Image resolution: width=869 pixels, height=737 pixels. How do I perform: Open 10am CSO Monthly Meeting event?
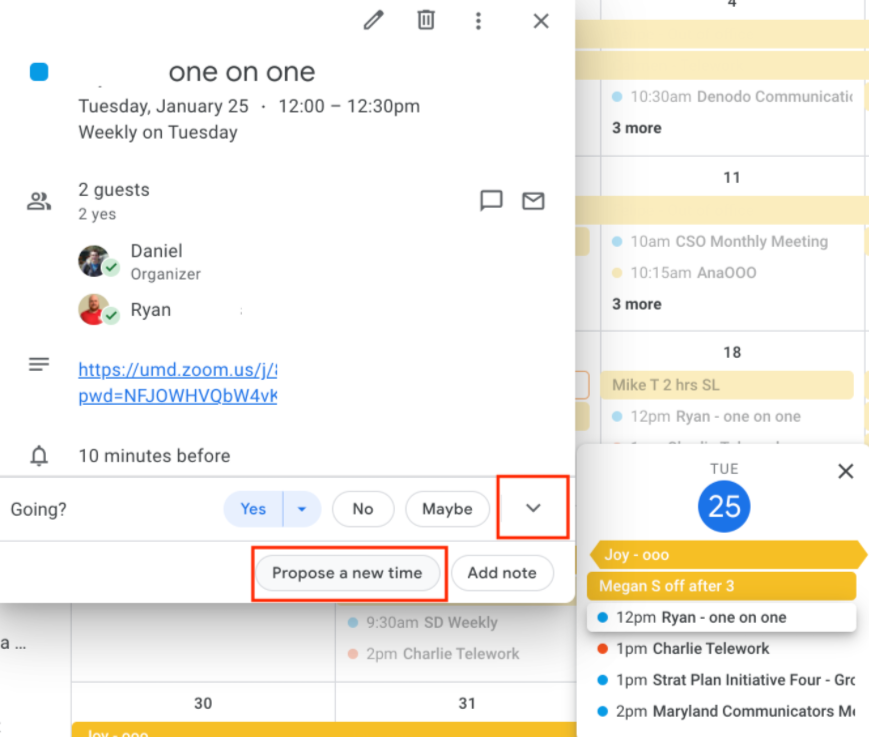click(x=719, y=242)
